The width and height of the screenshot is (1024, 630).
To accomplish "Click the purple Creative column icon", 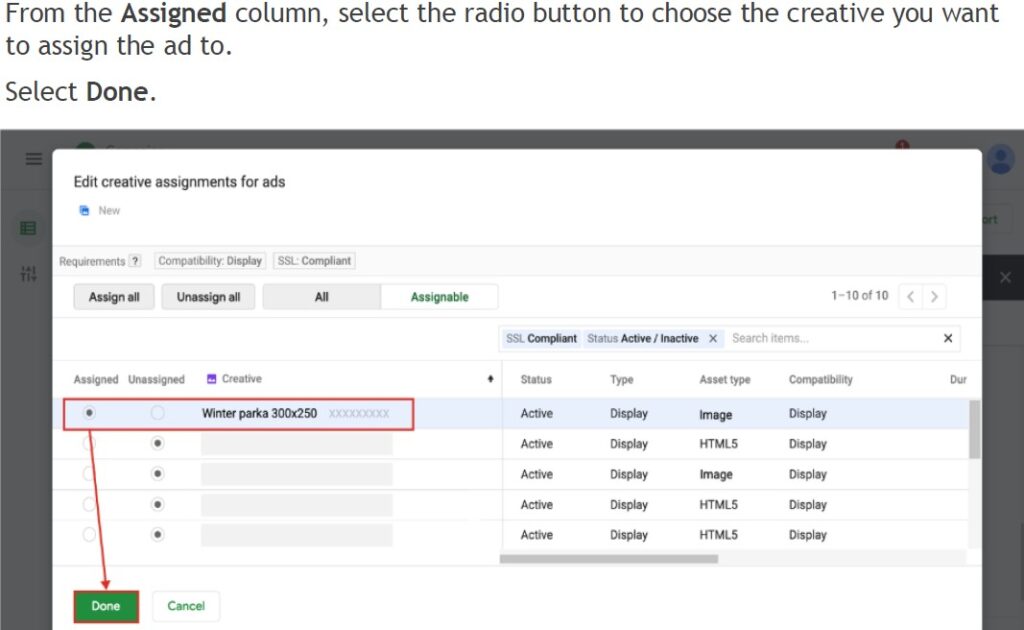I will pyautogui.click(x=211, y=379).
